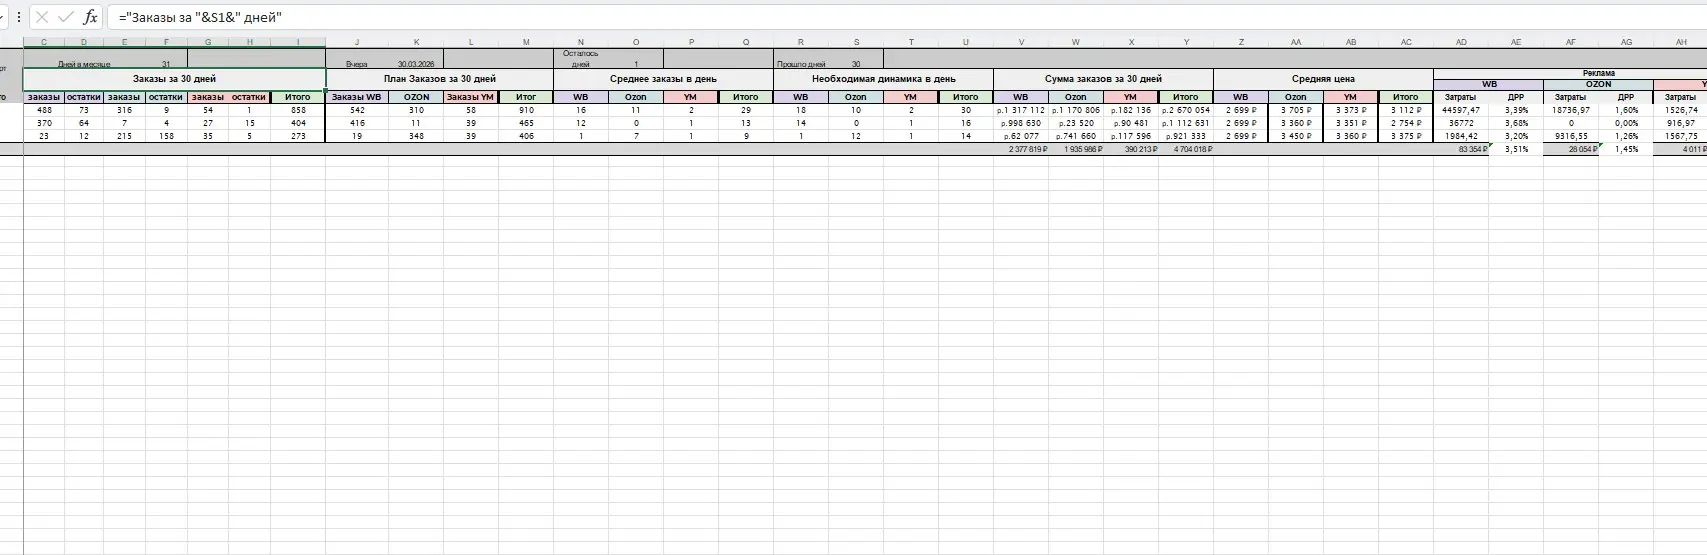Select the cell showing 2 754 ₽

tap(1406, 123)
